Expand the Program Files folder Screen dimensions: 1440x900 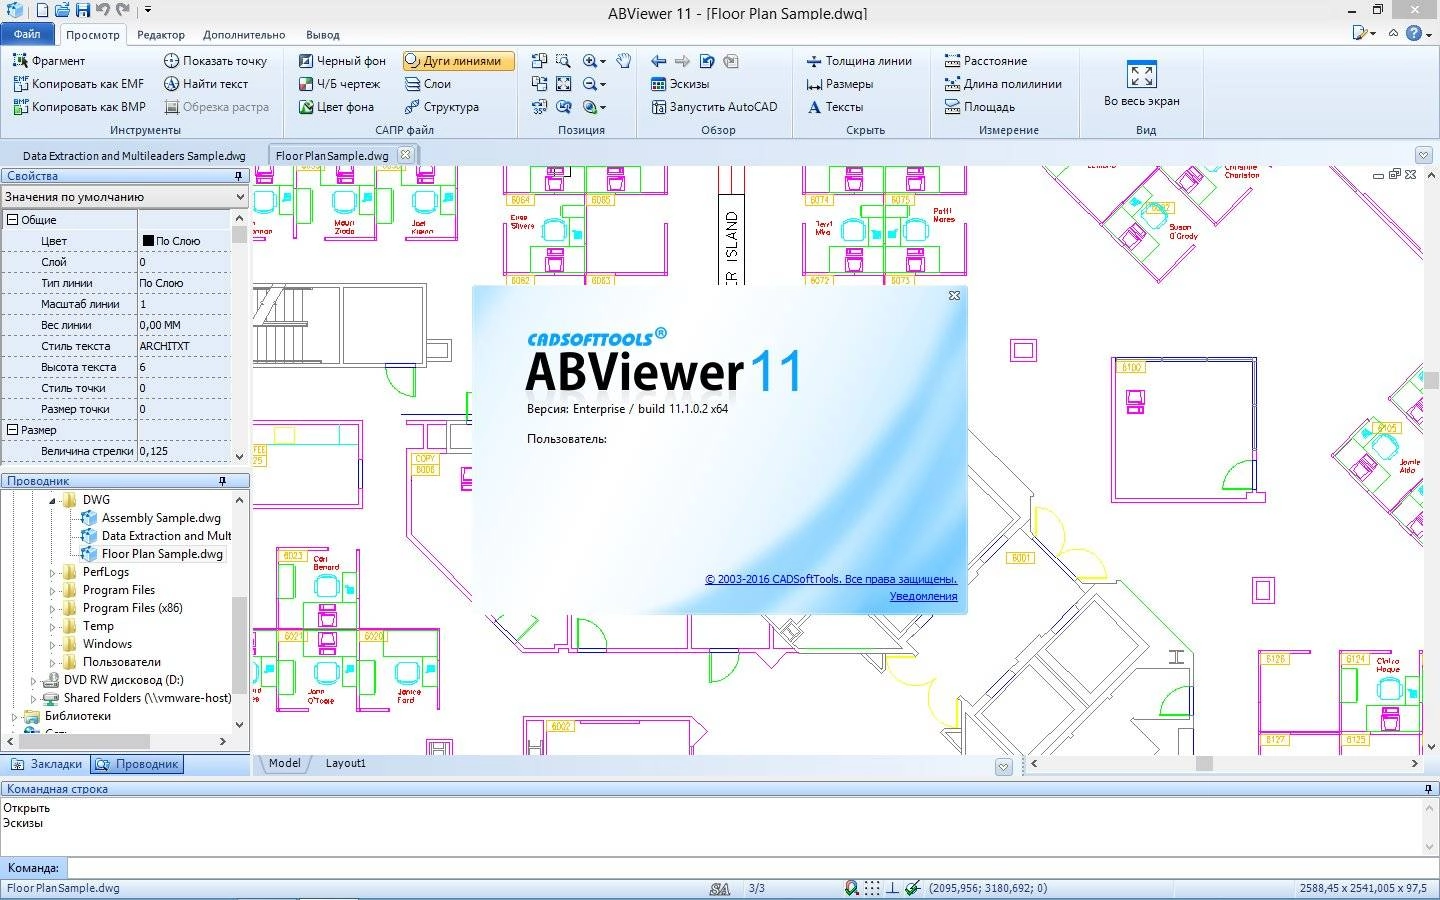tap(53, 590)
